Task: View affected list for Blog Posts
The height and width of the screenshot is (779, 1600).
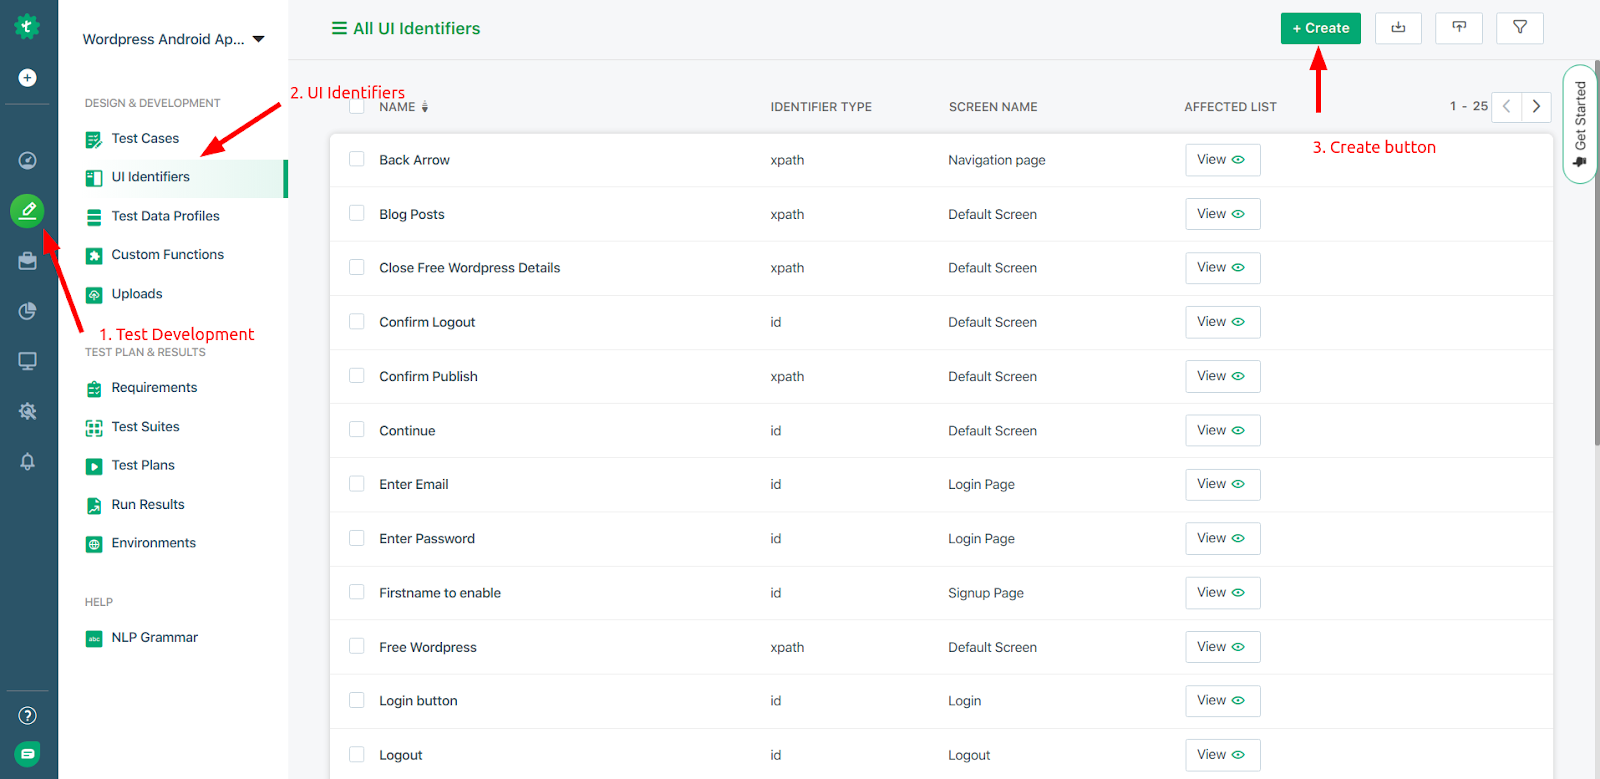Action: click(x=1222, y=214)
